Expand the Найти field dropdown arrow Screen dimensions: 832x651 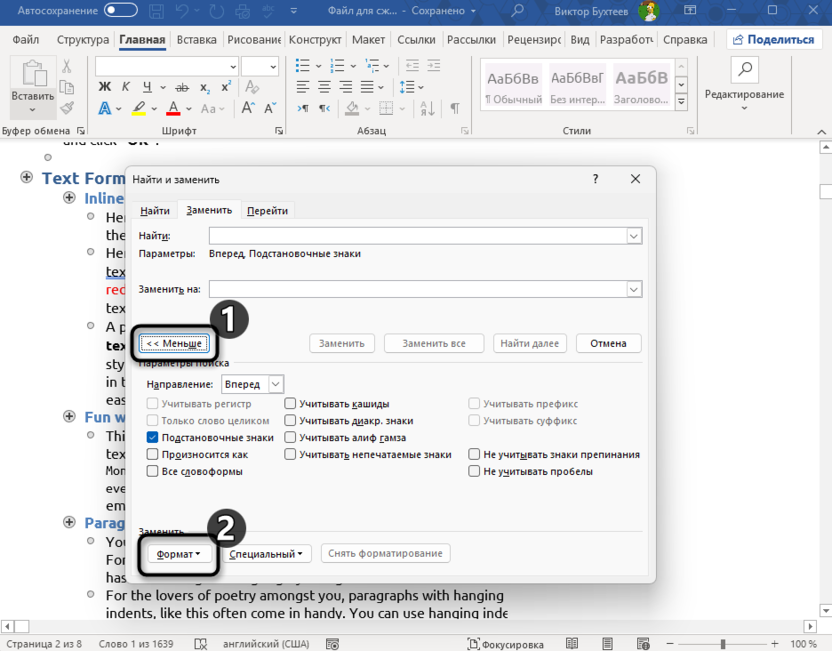633,236
